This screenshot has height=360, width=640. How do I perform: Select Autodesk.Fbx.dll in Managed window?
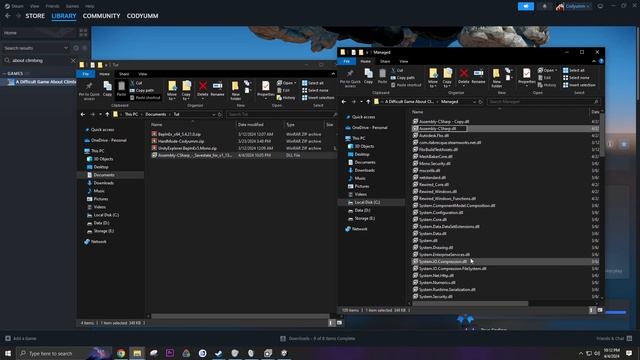(x=433, y=136)
